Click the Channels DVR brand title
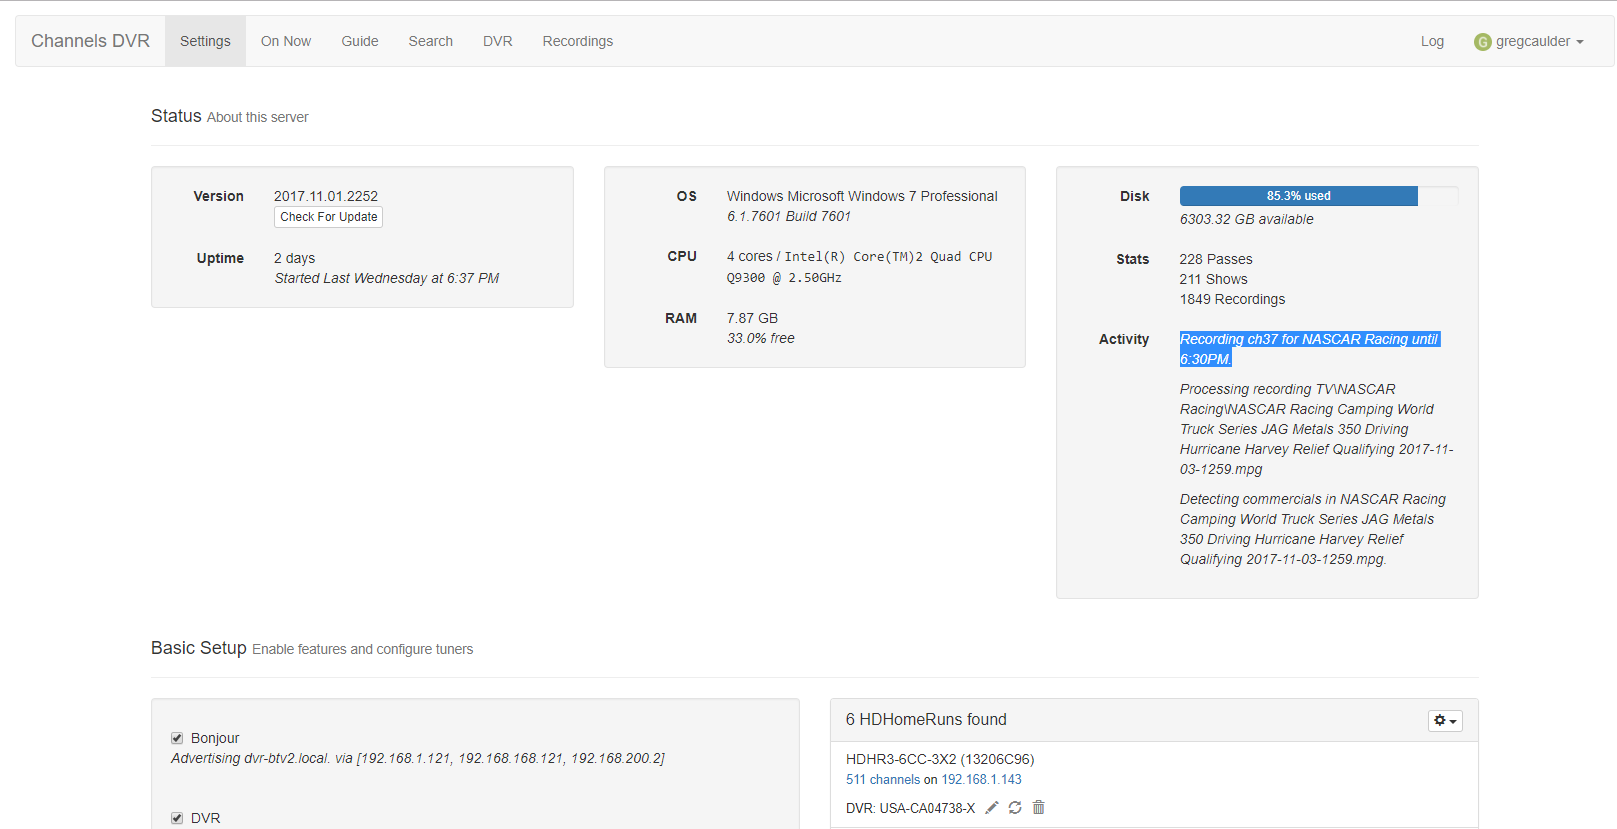 (90, 41)
